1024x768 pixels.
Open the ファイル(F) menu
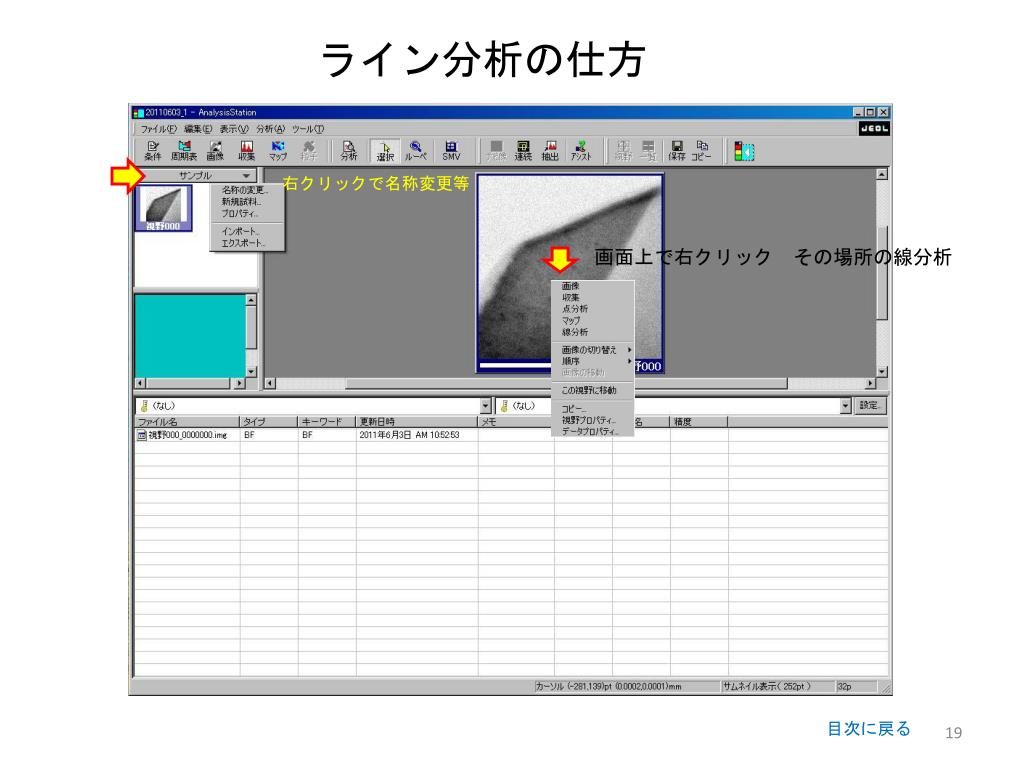(159, 129)
